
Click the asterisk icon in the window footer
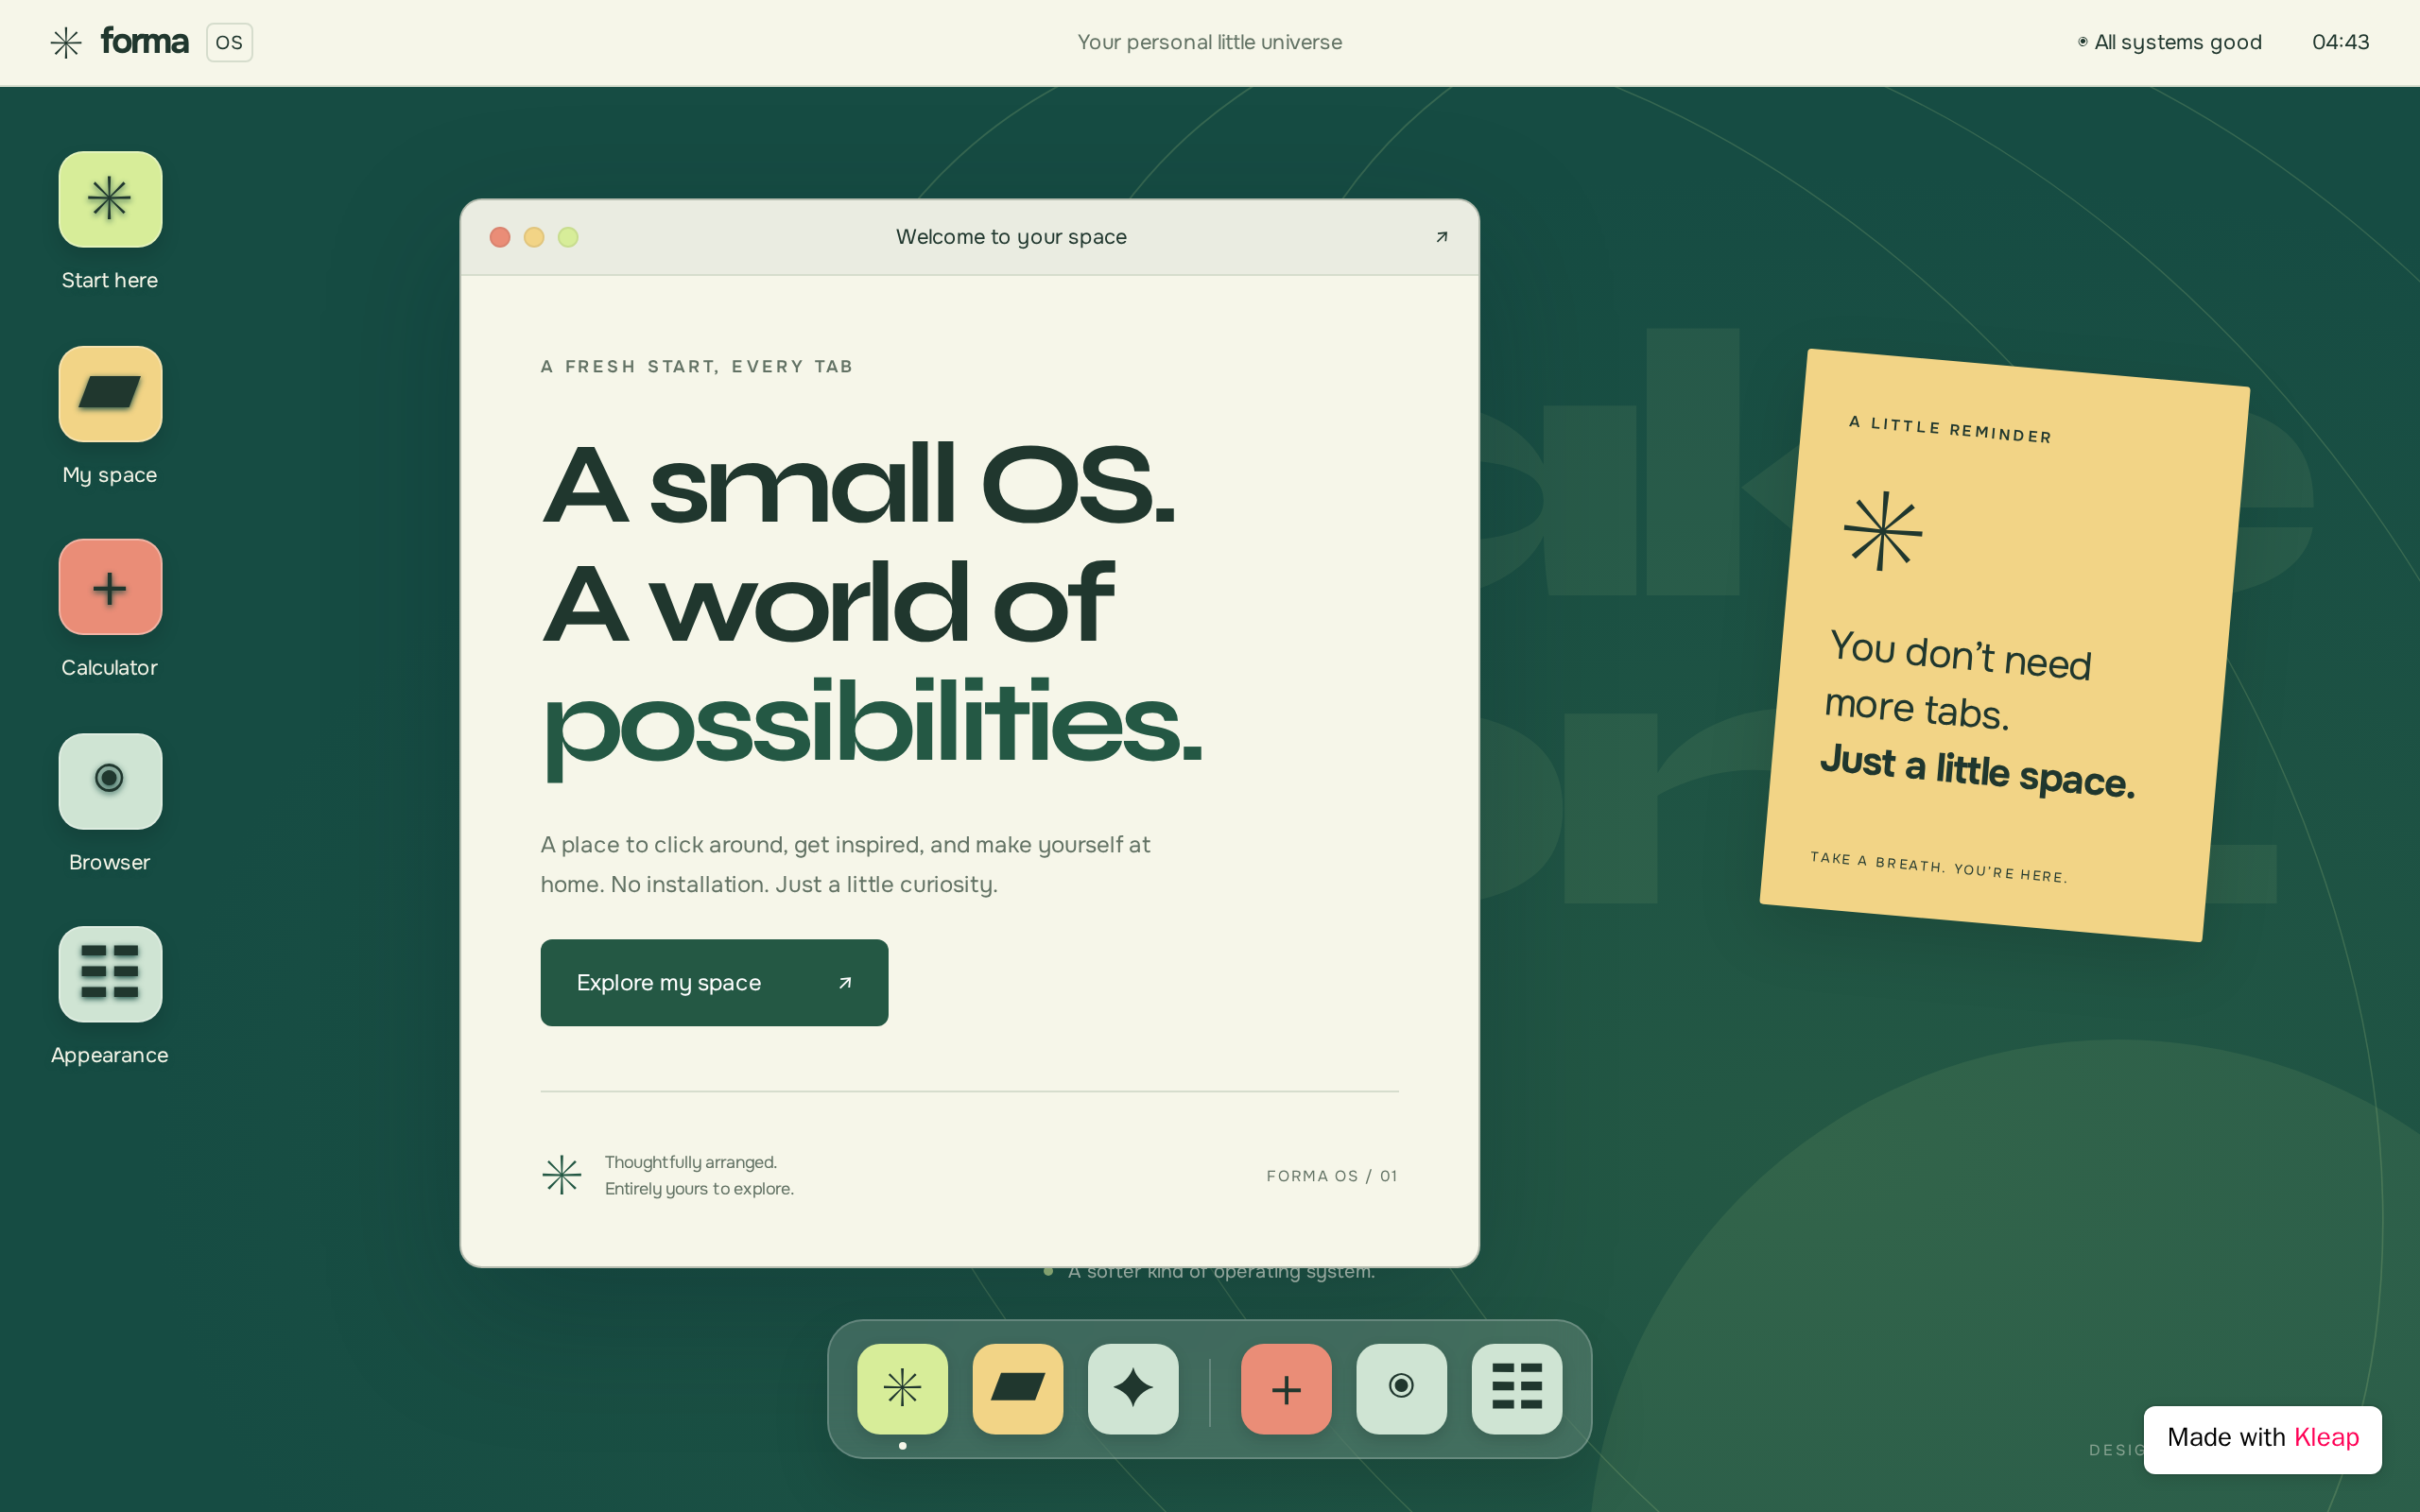(x=562, y=1175)
